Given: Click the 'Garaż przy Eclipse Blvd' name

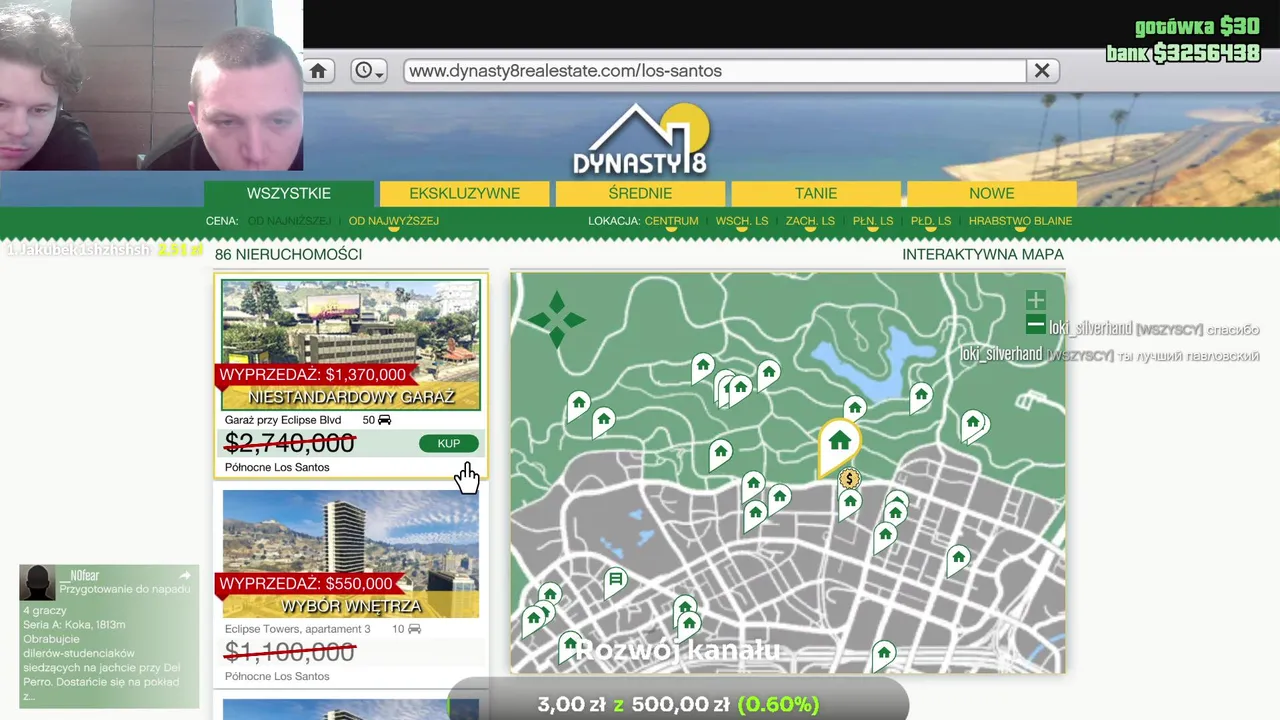Looking at the screenshot, I should point(283,420).
